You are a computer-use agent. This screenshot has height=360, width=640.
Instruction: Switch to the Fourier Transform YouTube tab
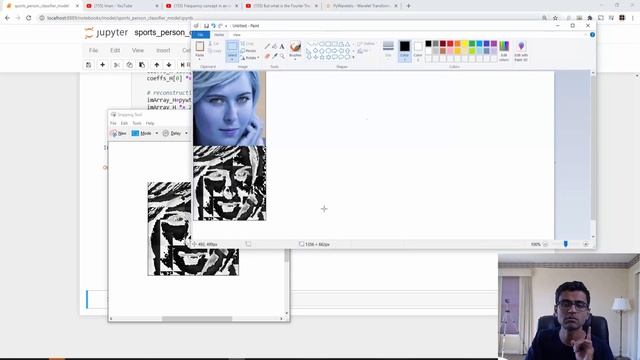tap(282, 6)
